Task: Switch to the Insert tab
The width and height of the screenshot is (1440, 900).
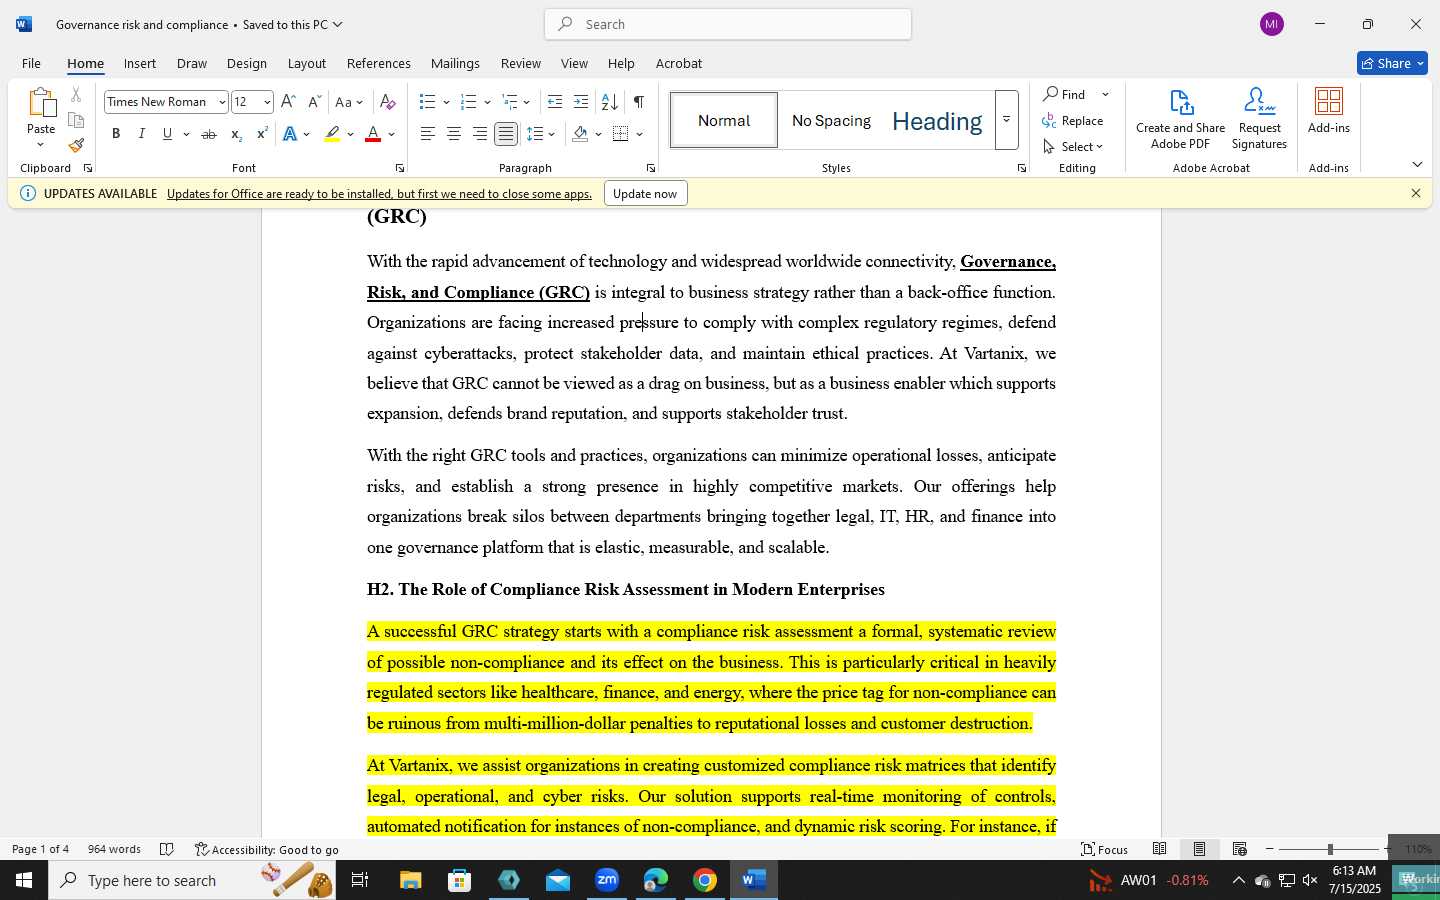Action: pyautogui.click(x=140, y=63)
